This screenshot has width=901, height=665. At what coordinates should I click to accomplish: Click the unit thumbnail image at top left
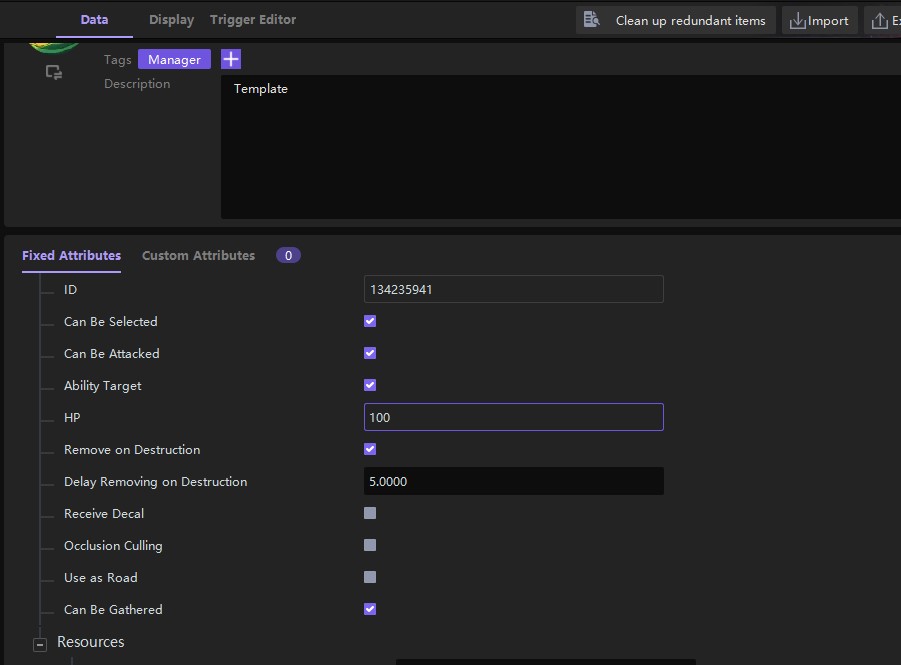[x=54, y=46]
